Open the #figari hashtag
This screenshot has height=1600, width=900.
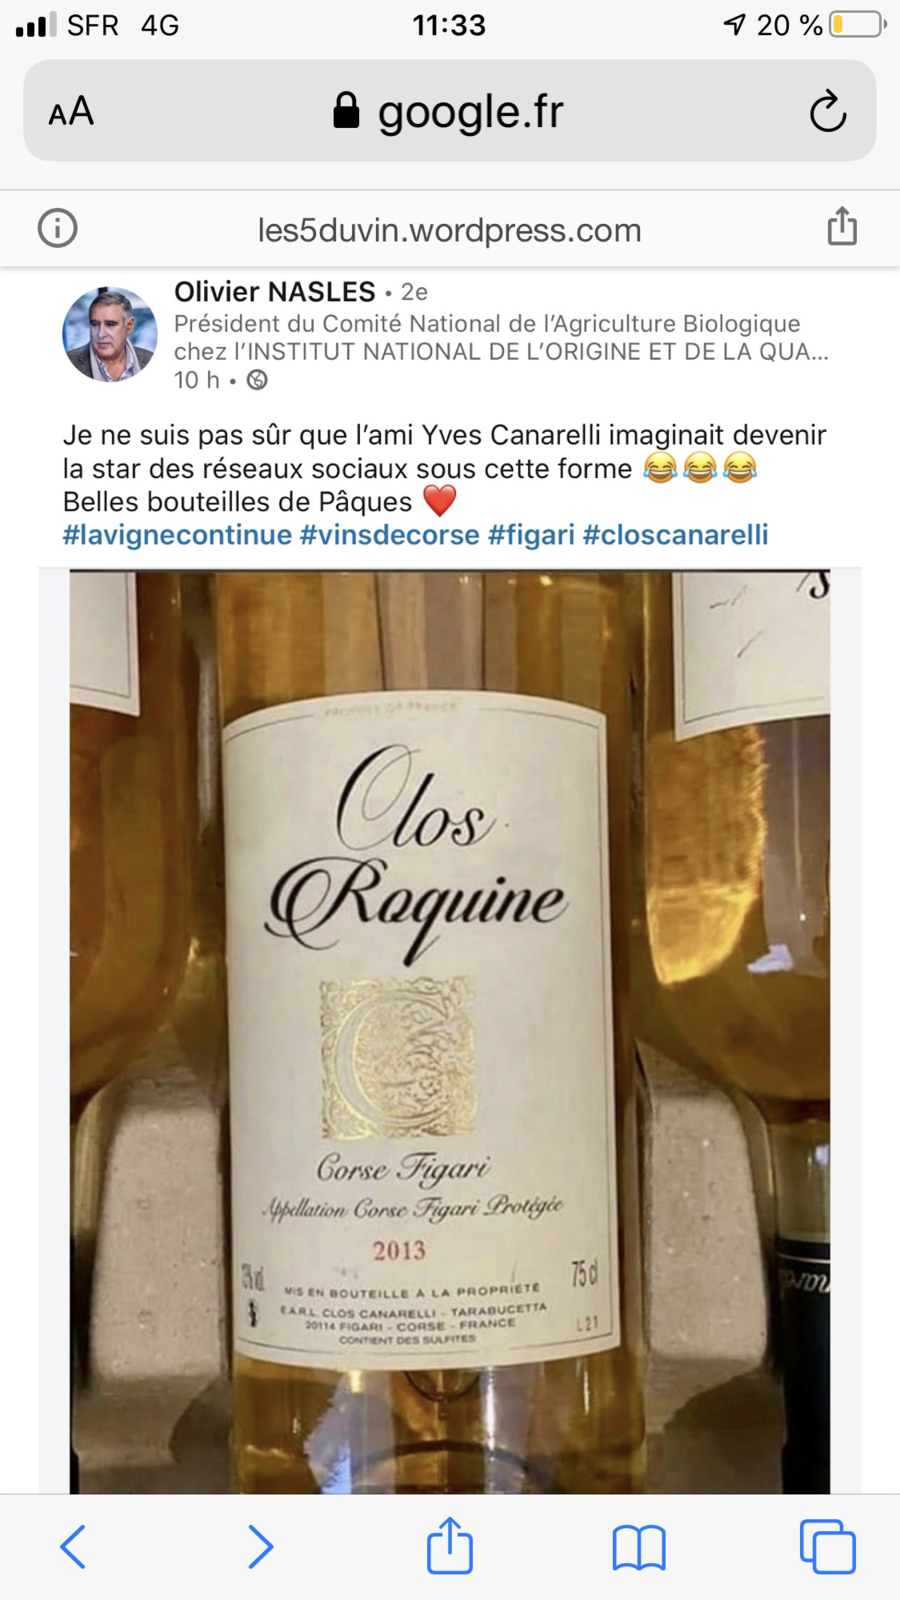[x=531, y=535]
